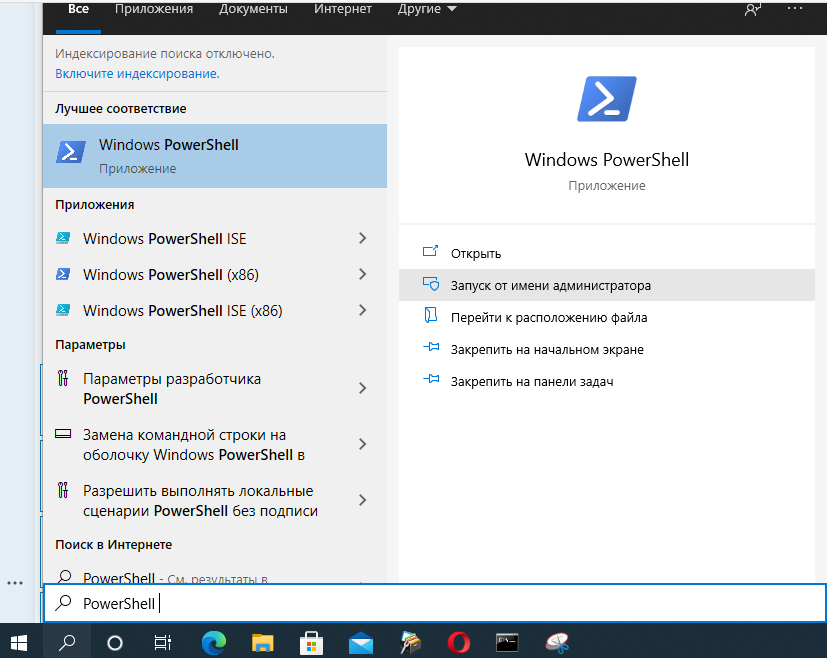Open the Другие dropdown filter

pos(427,9)
